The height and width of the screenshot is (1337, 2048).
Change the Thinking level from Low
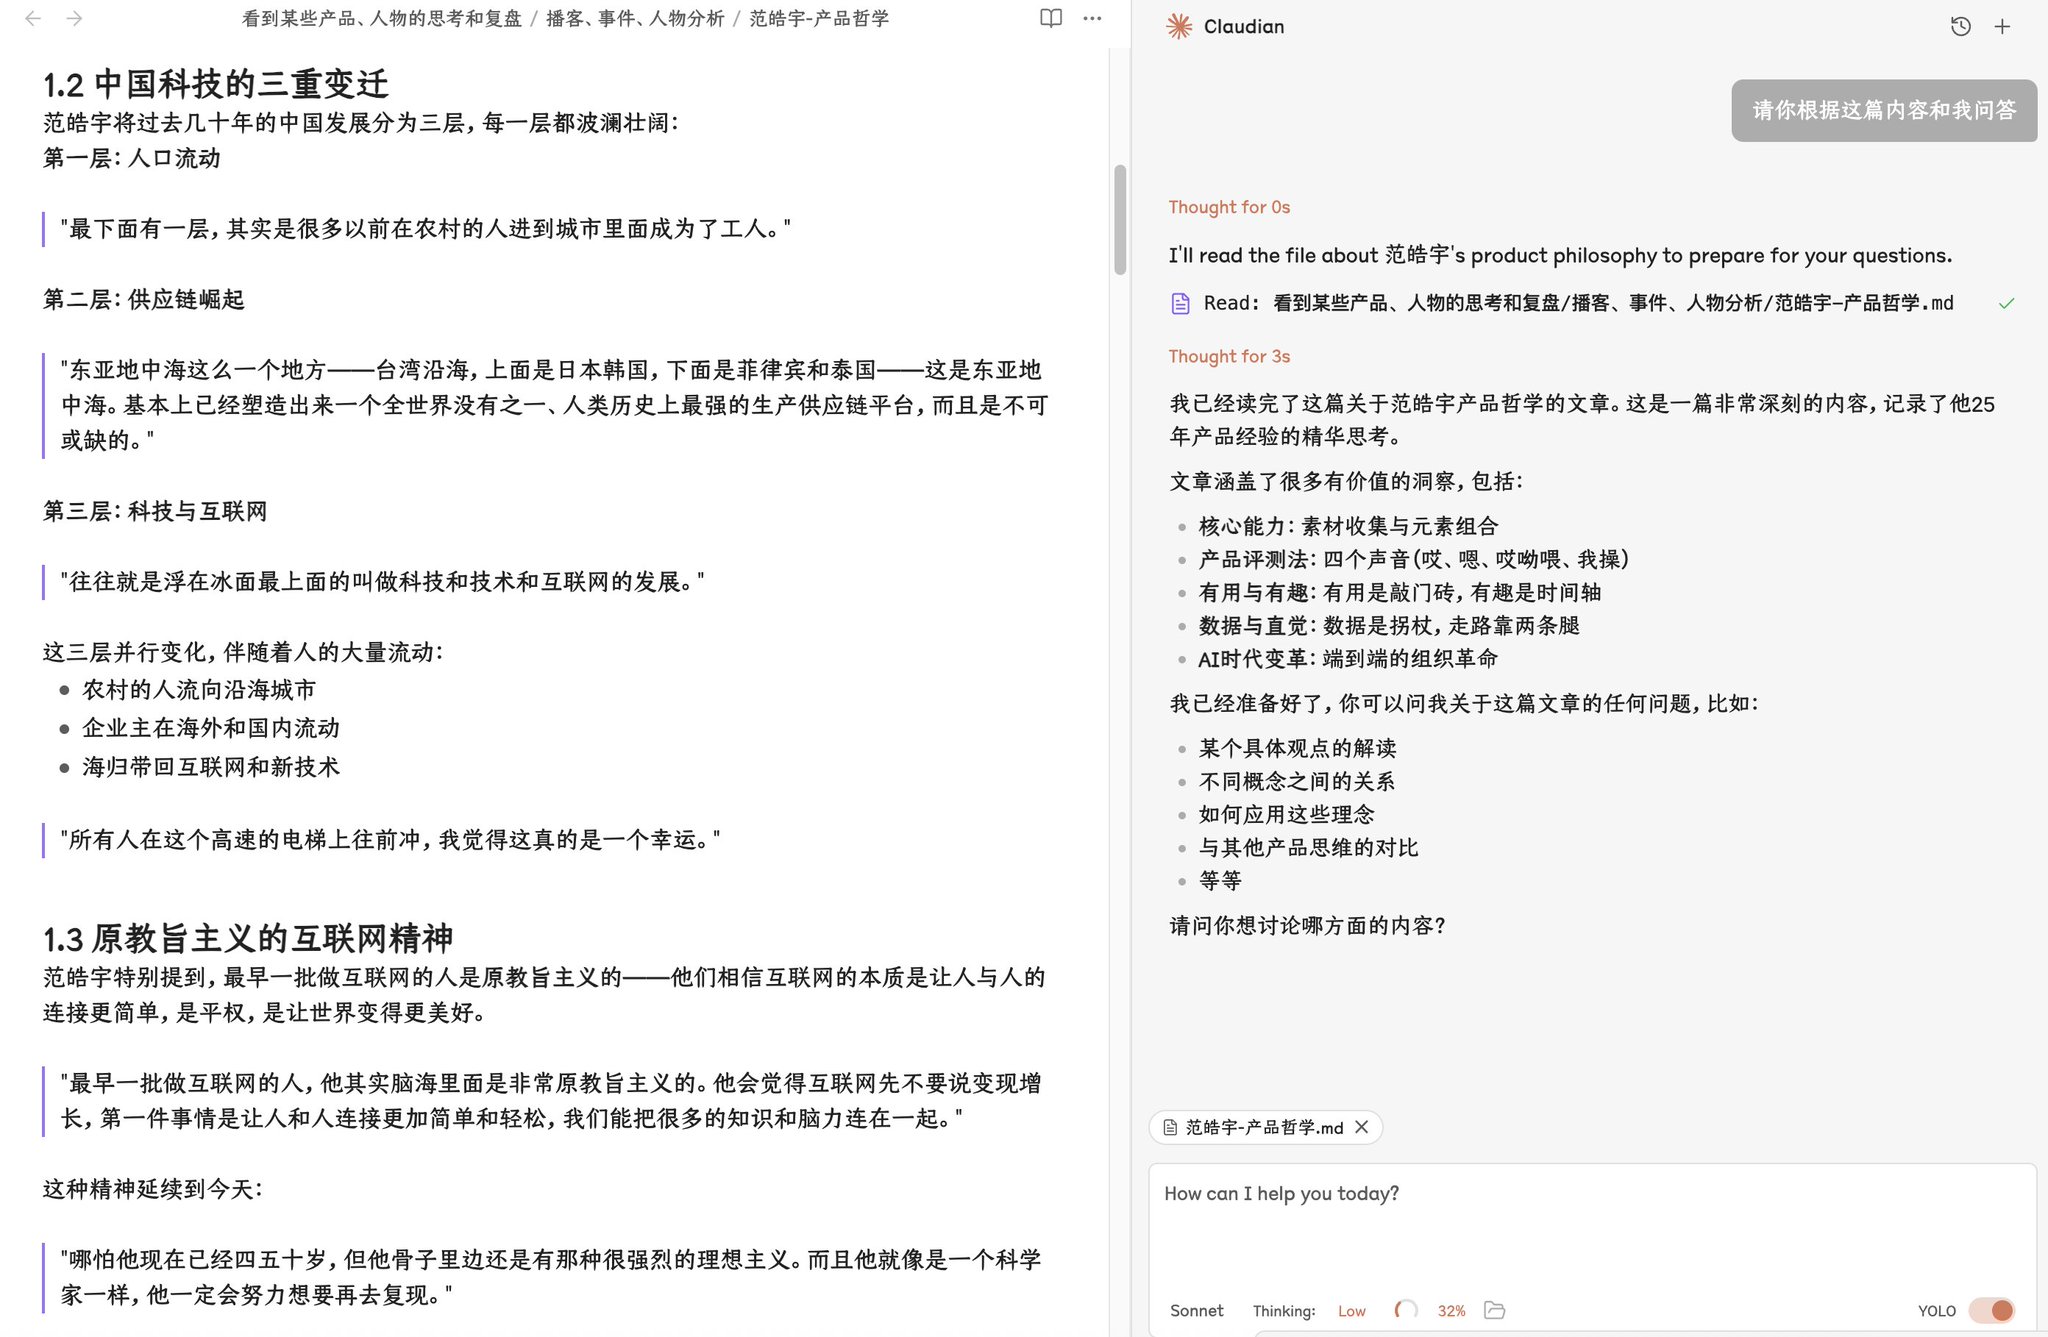[1351, 1310]
